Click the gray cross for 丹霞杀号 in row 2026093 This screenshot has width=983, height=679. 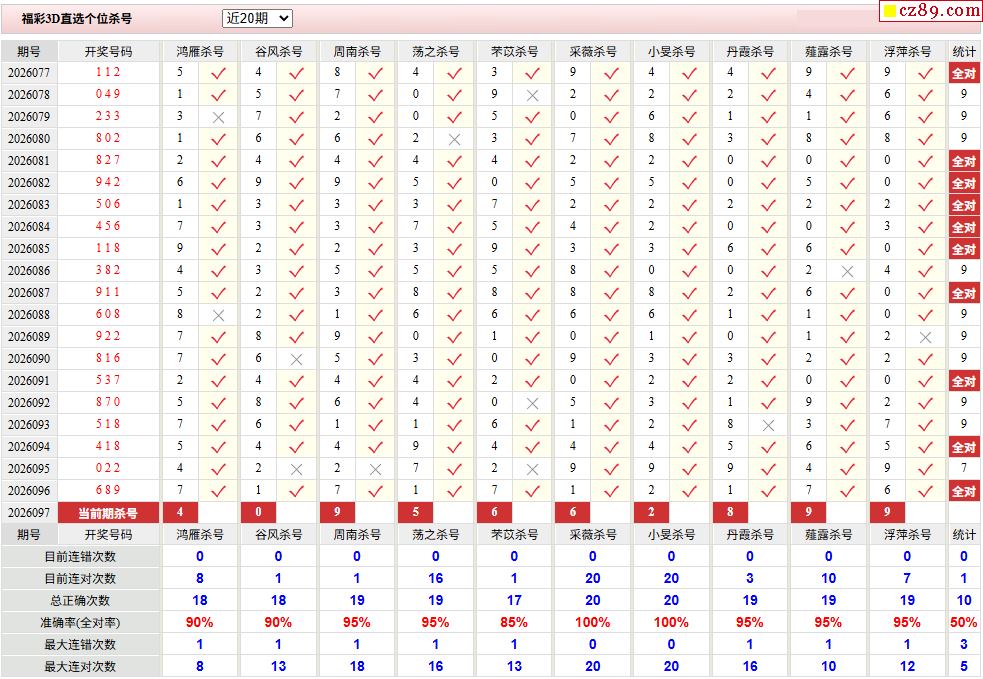coord(768,425)
